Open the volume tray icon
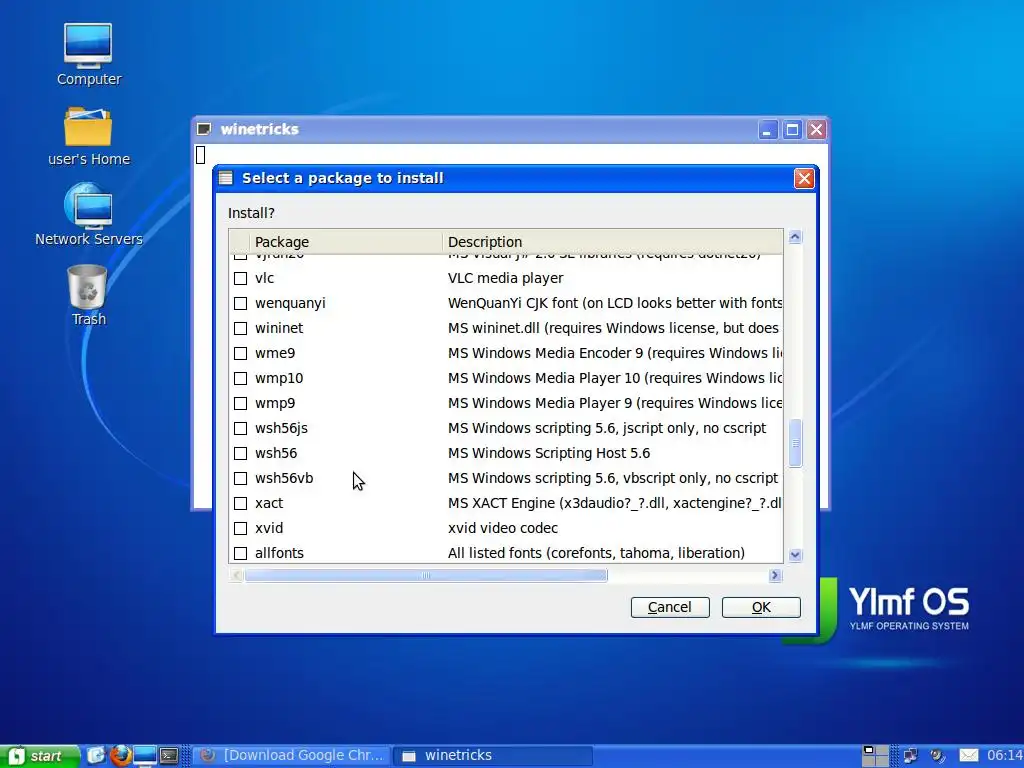The width and height of the screenshot is (1024, 768). tap(938, 756)
